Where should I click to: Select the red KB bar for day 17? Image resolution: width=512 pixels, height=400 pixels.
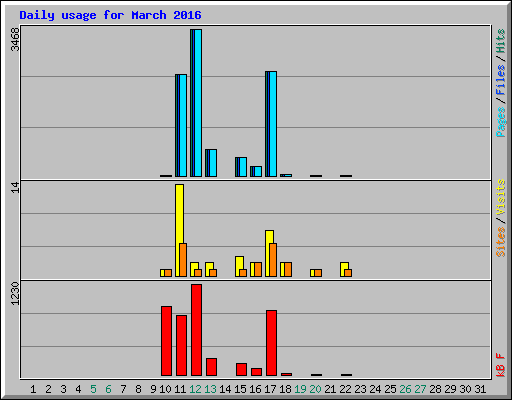pyautogui.click(x=272, y=343)
